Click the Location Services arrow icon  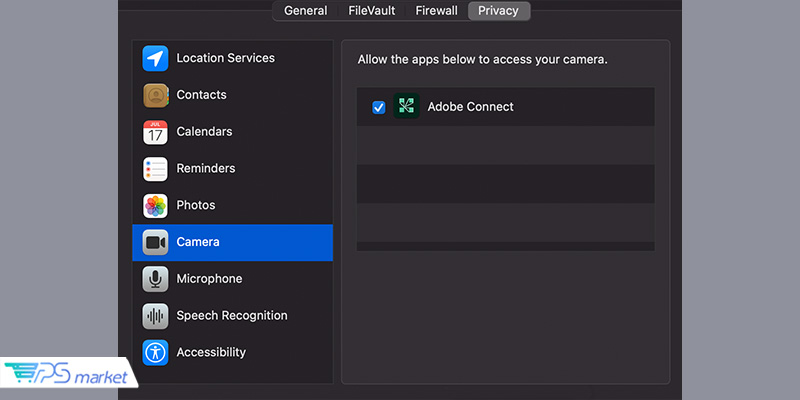[155, 59]
